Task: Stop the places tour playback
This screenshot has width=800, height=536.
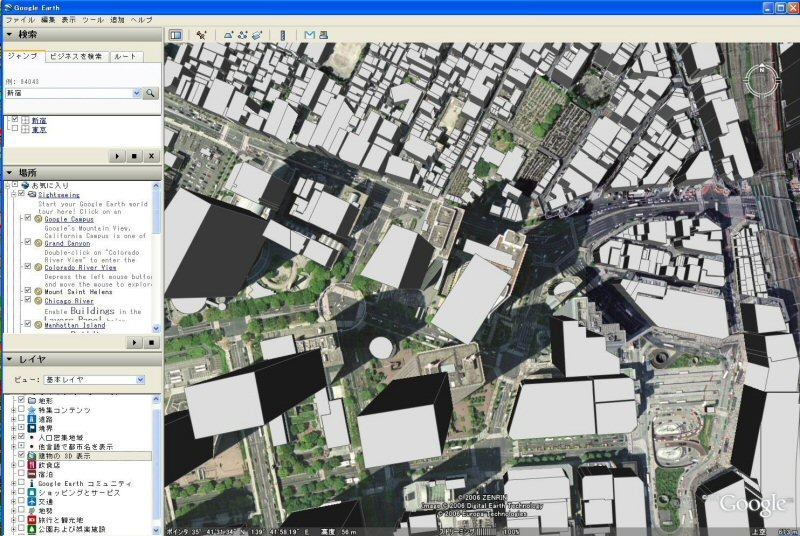Action: 151,343
